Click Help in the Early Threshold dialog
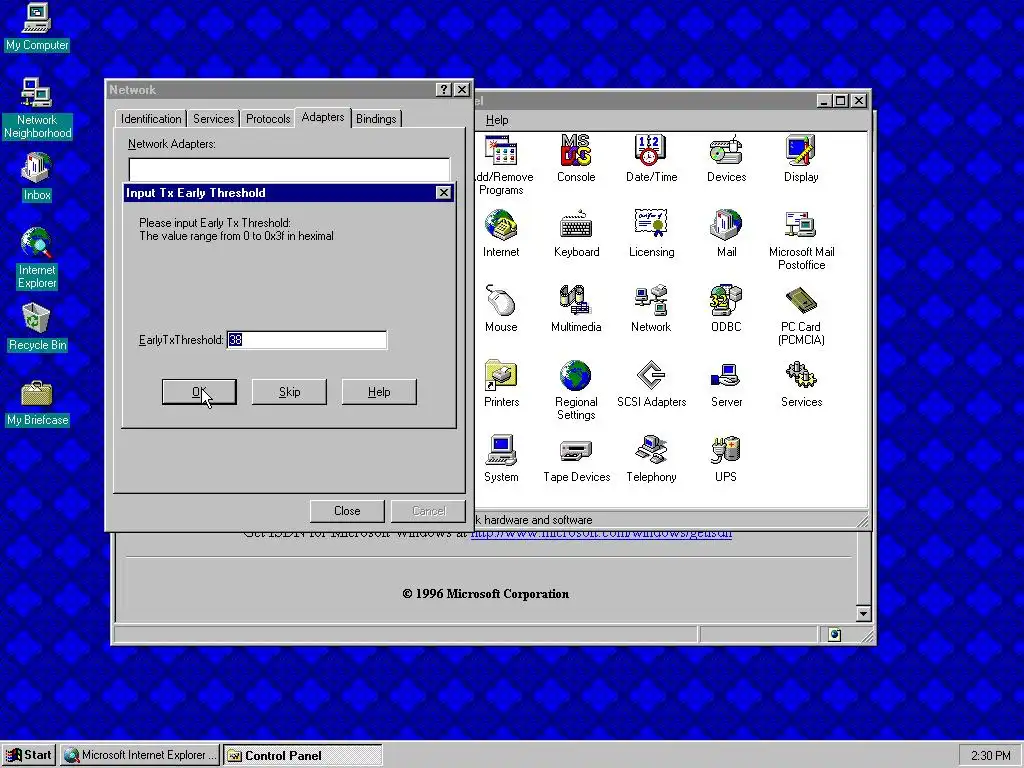1024x768 pixels. pyautogui.click(x=379, y=392)
